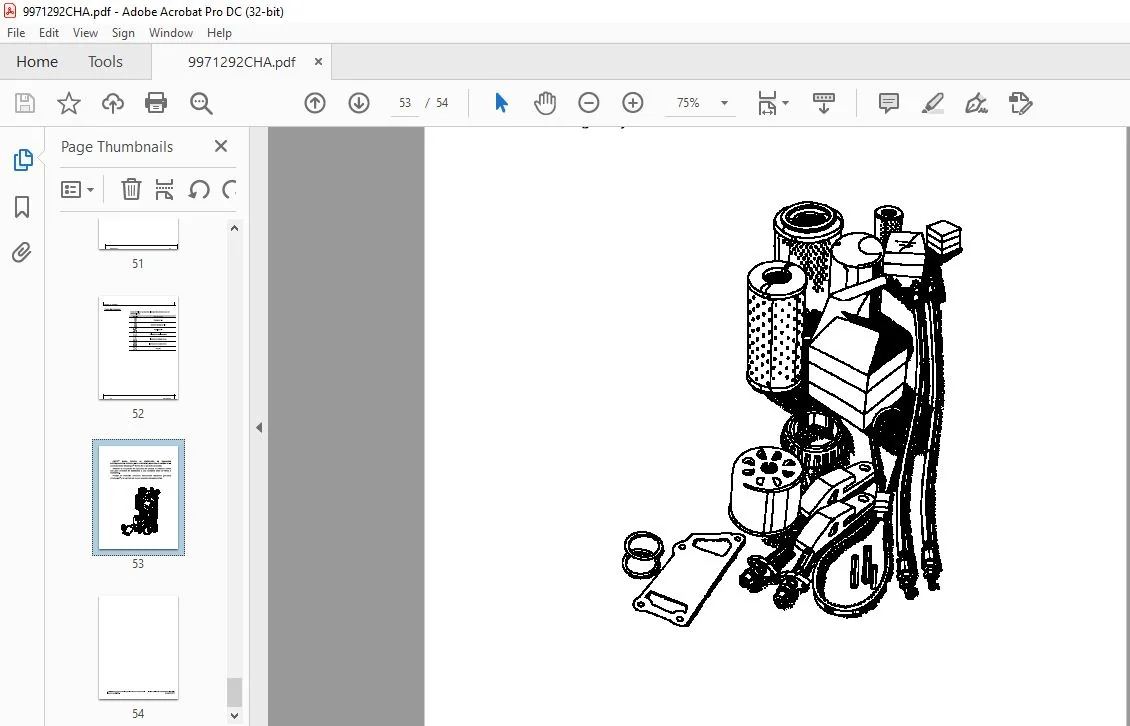Go to next page arrow

(359, 103)
